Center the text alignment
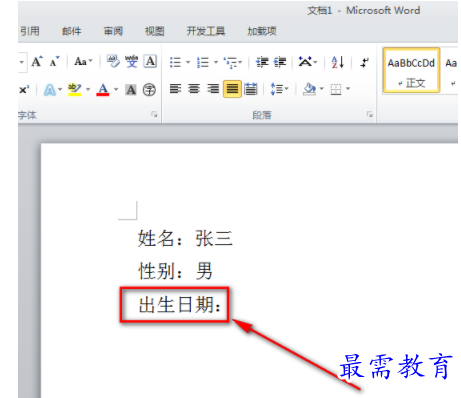 click(x=194, y=89)
